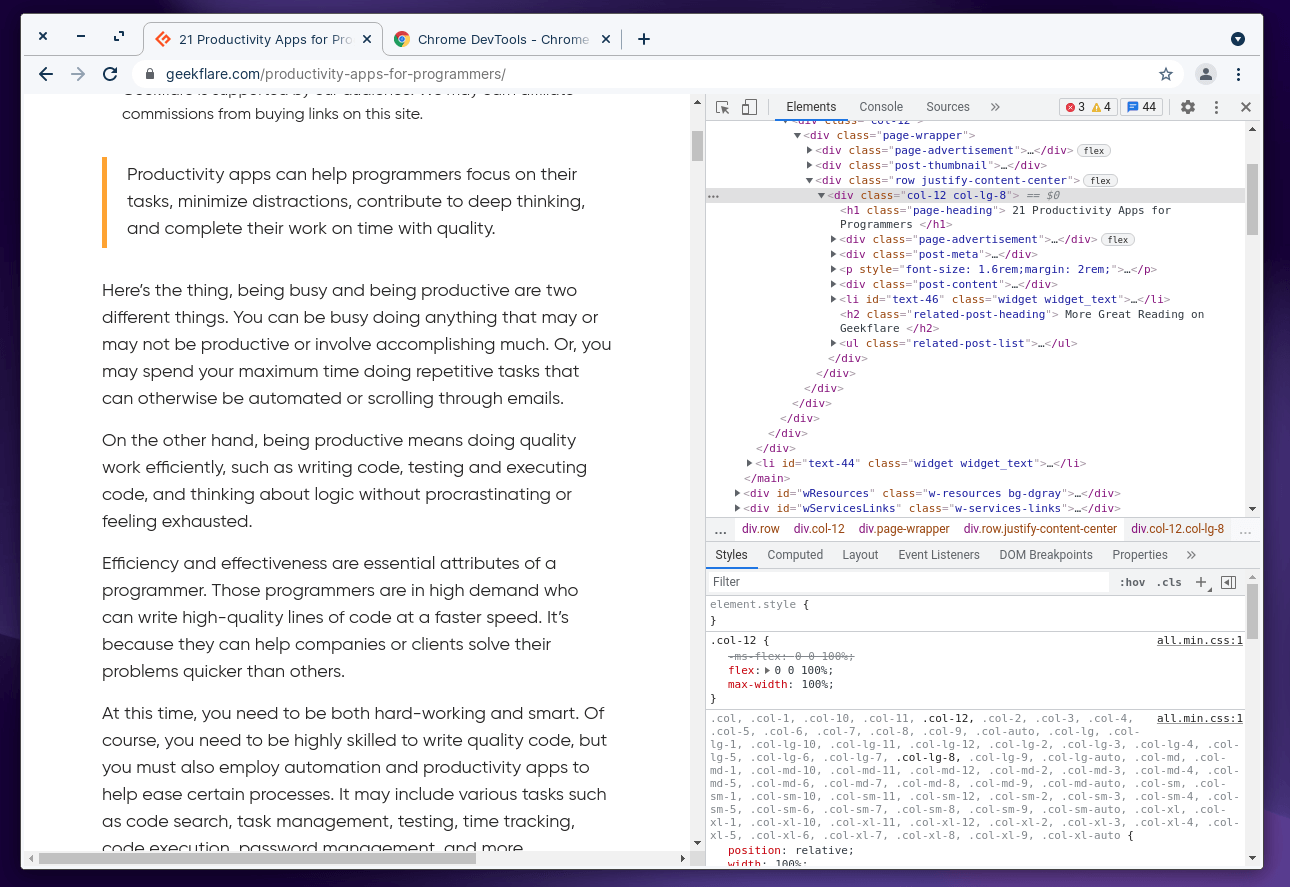Select the h2 related-post-heading row

(x=975, y=321)
